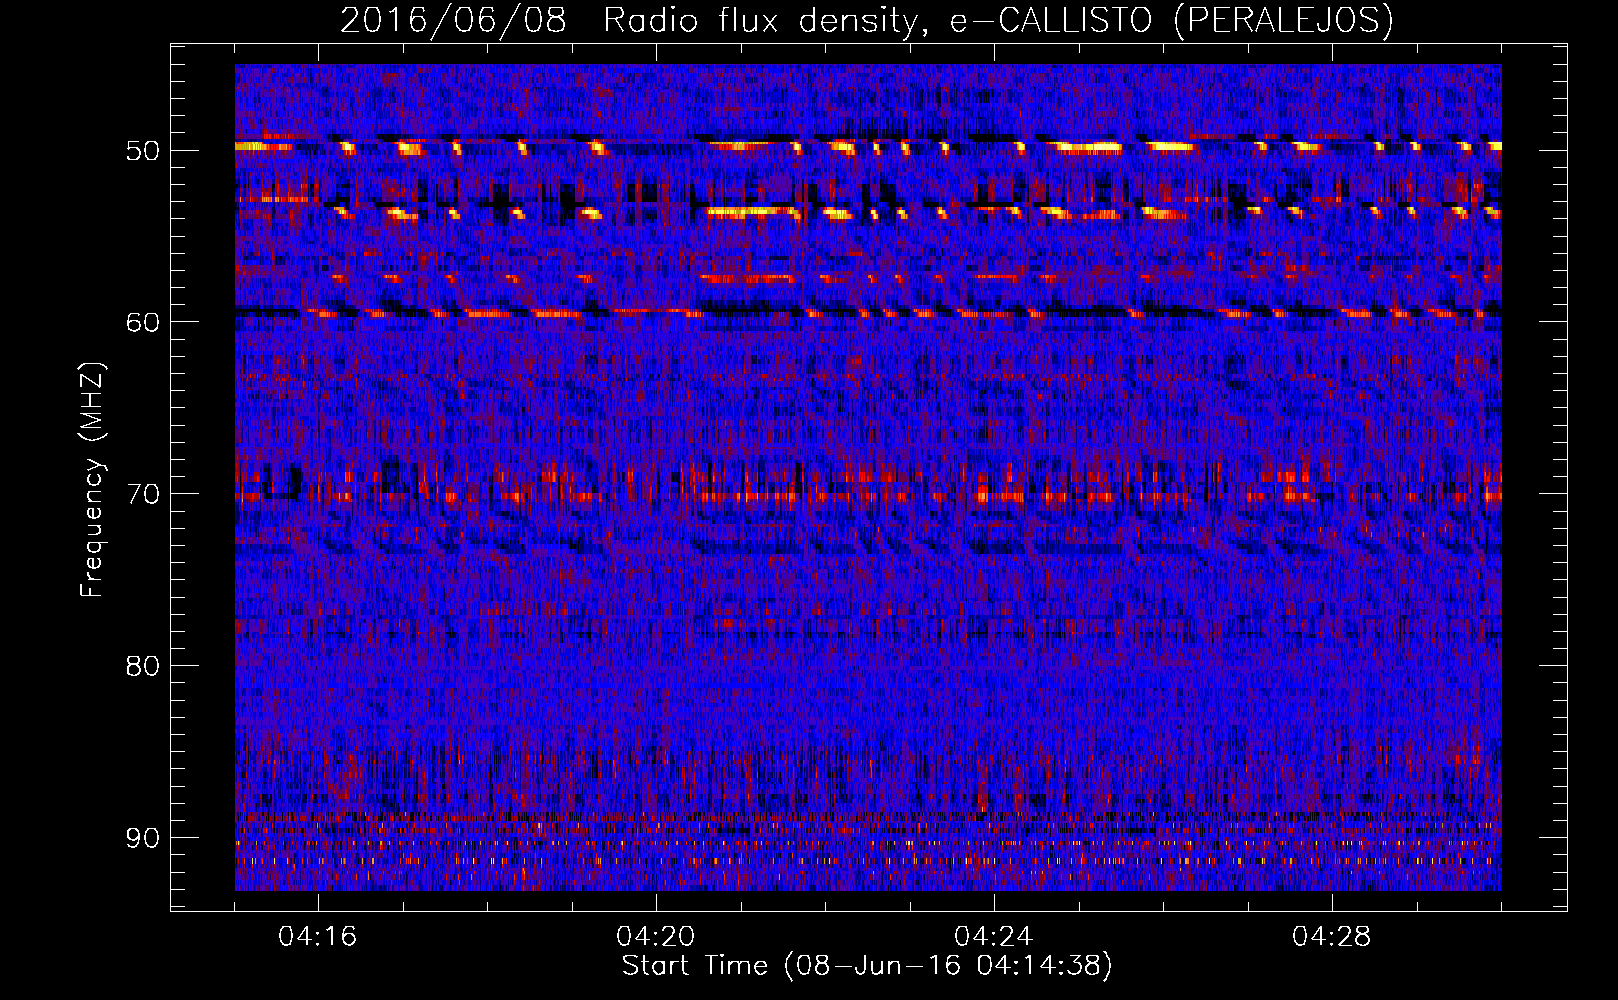Select the 04:16 time tick label
1618x1000 pixels.
[318, 937]
